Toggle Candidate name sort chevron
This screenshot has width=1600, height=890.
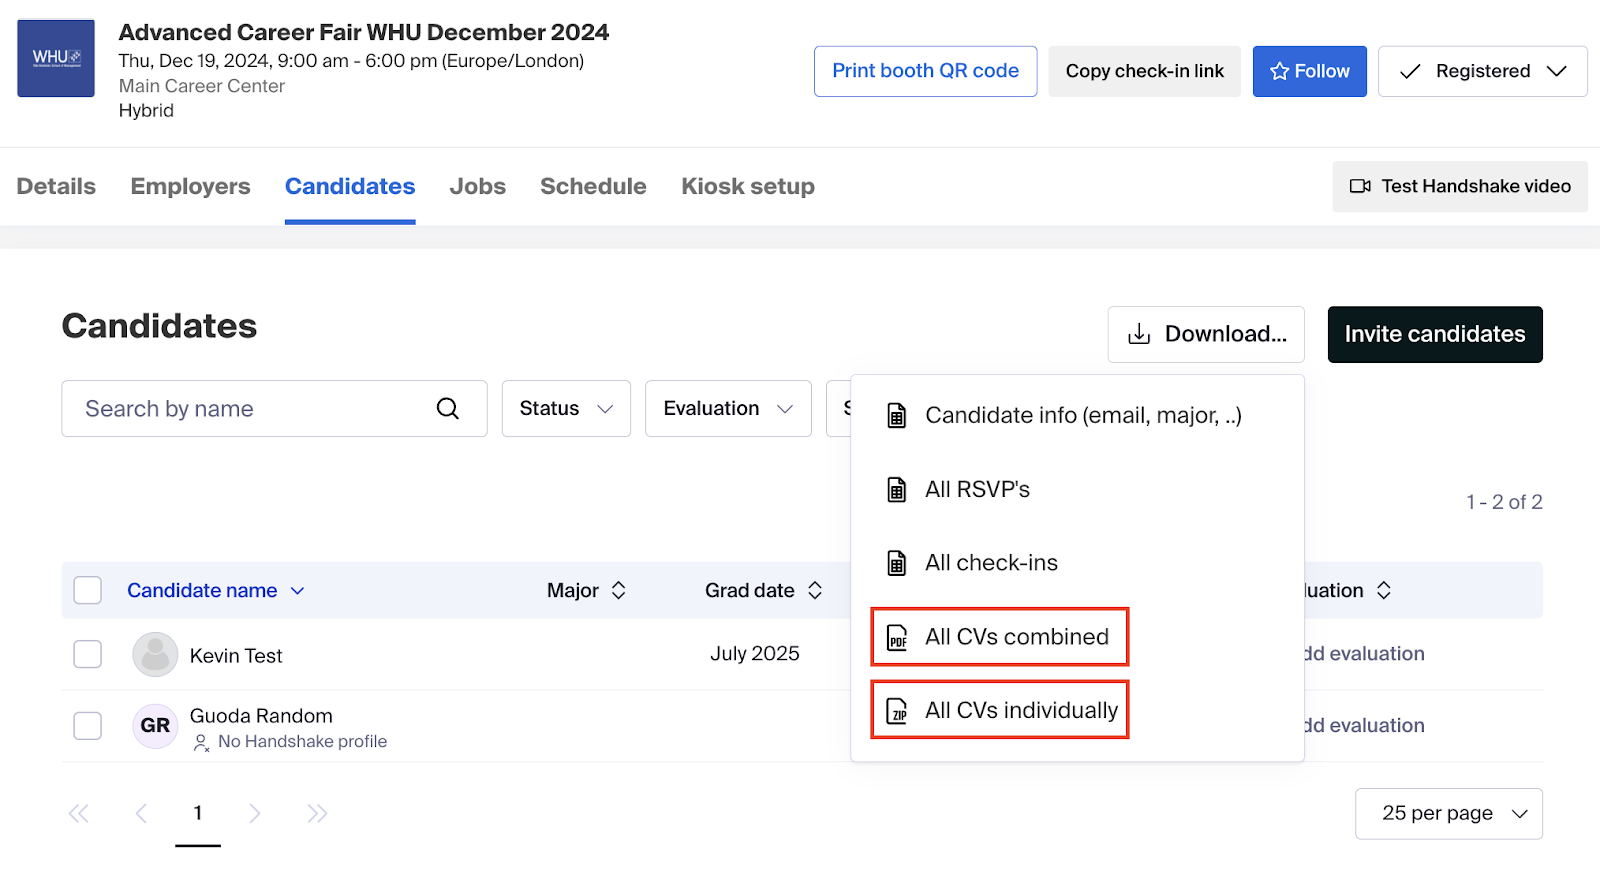pos(297,591)
